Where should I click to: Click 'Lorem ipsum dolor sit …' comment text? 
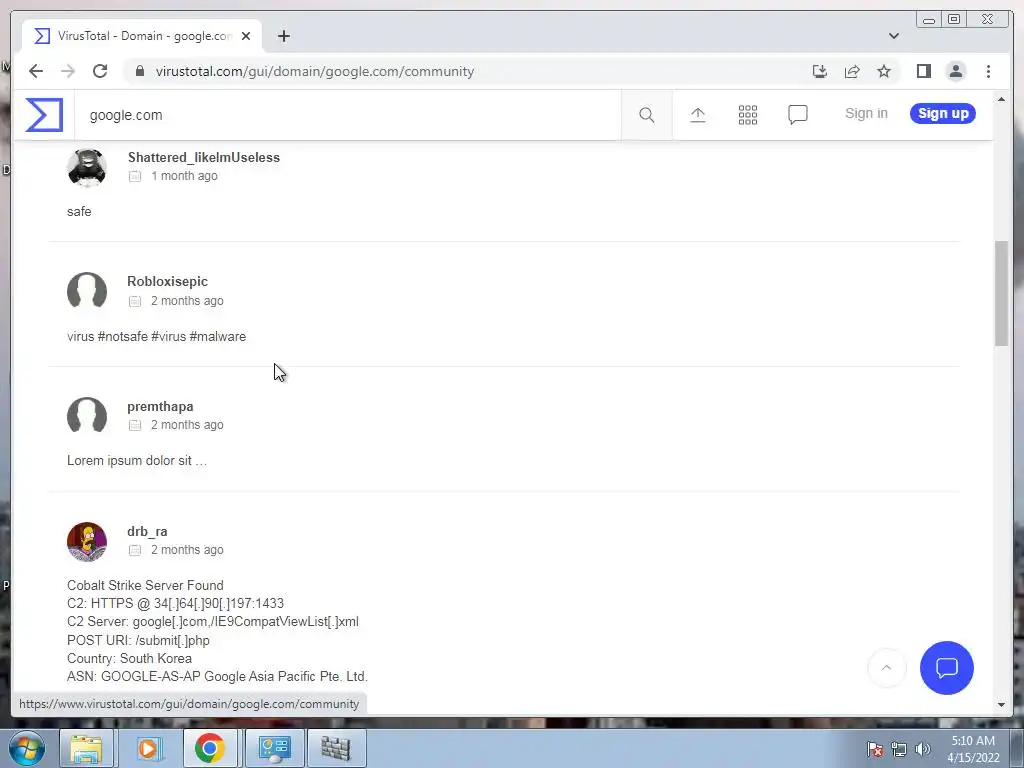click(136, 460)
